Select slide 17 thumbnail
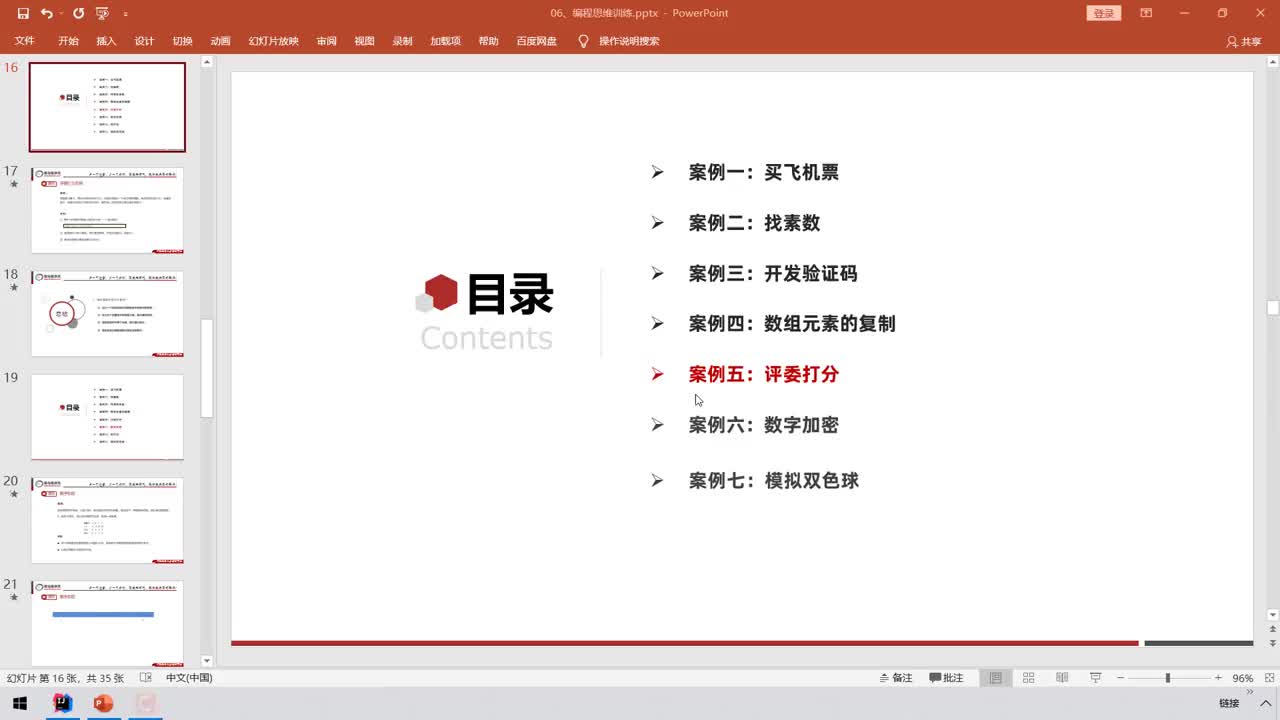This screenshot has width=1280, height=720. click(107, 210)
